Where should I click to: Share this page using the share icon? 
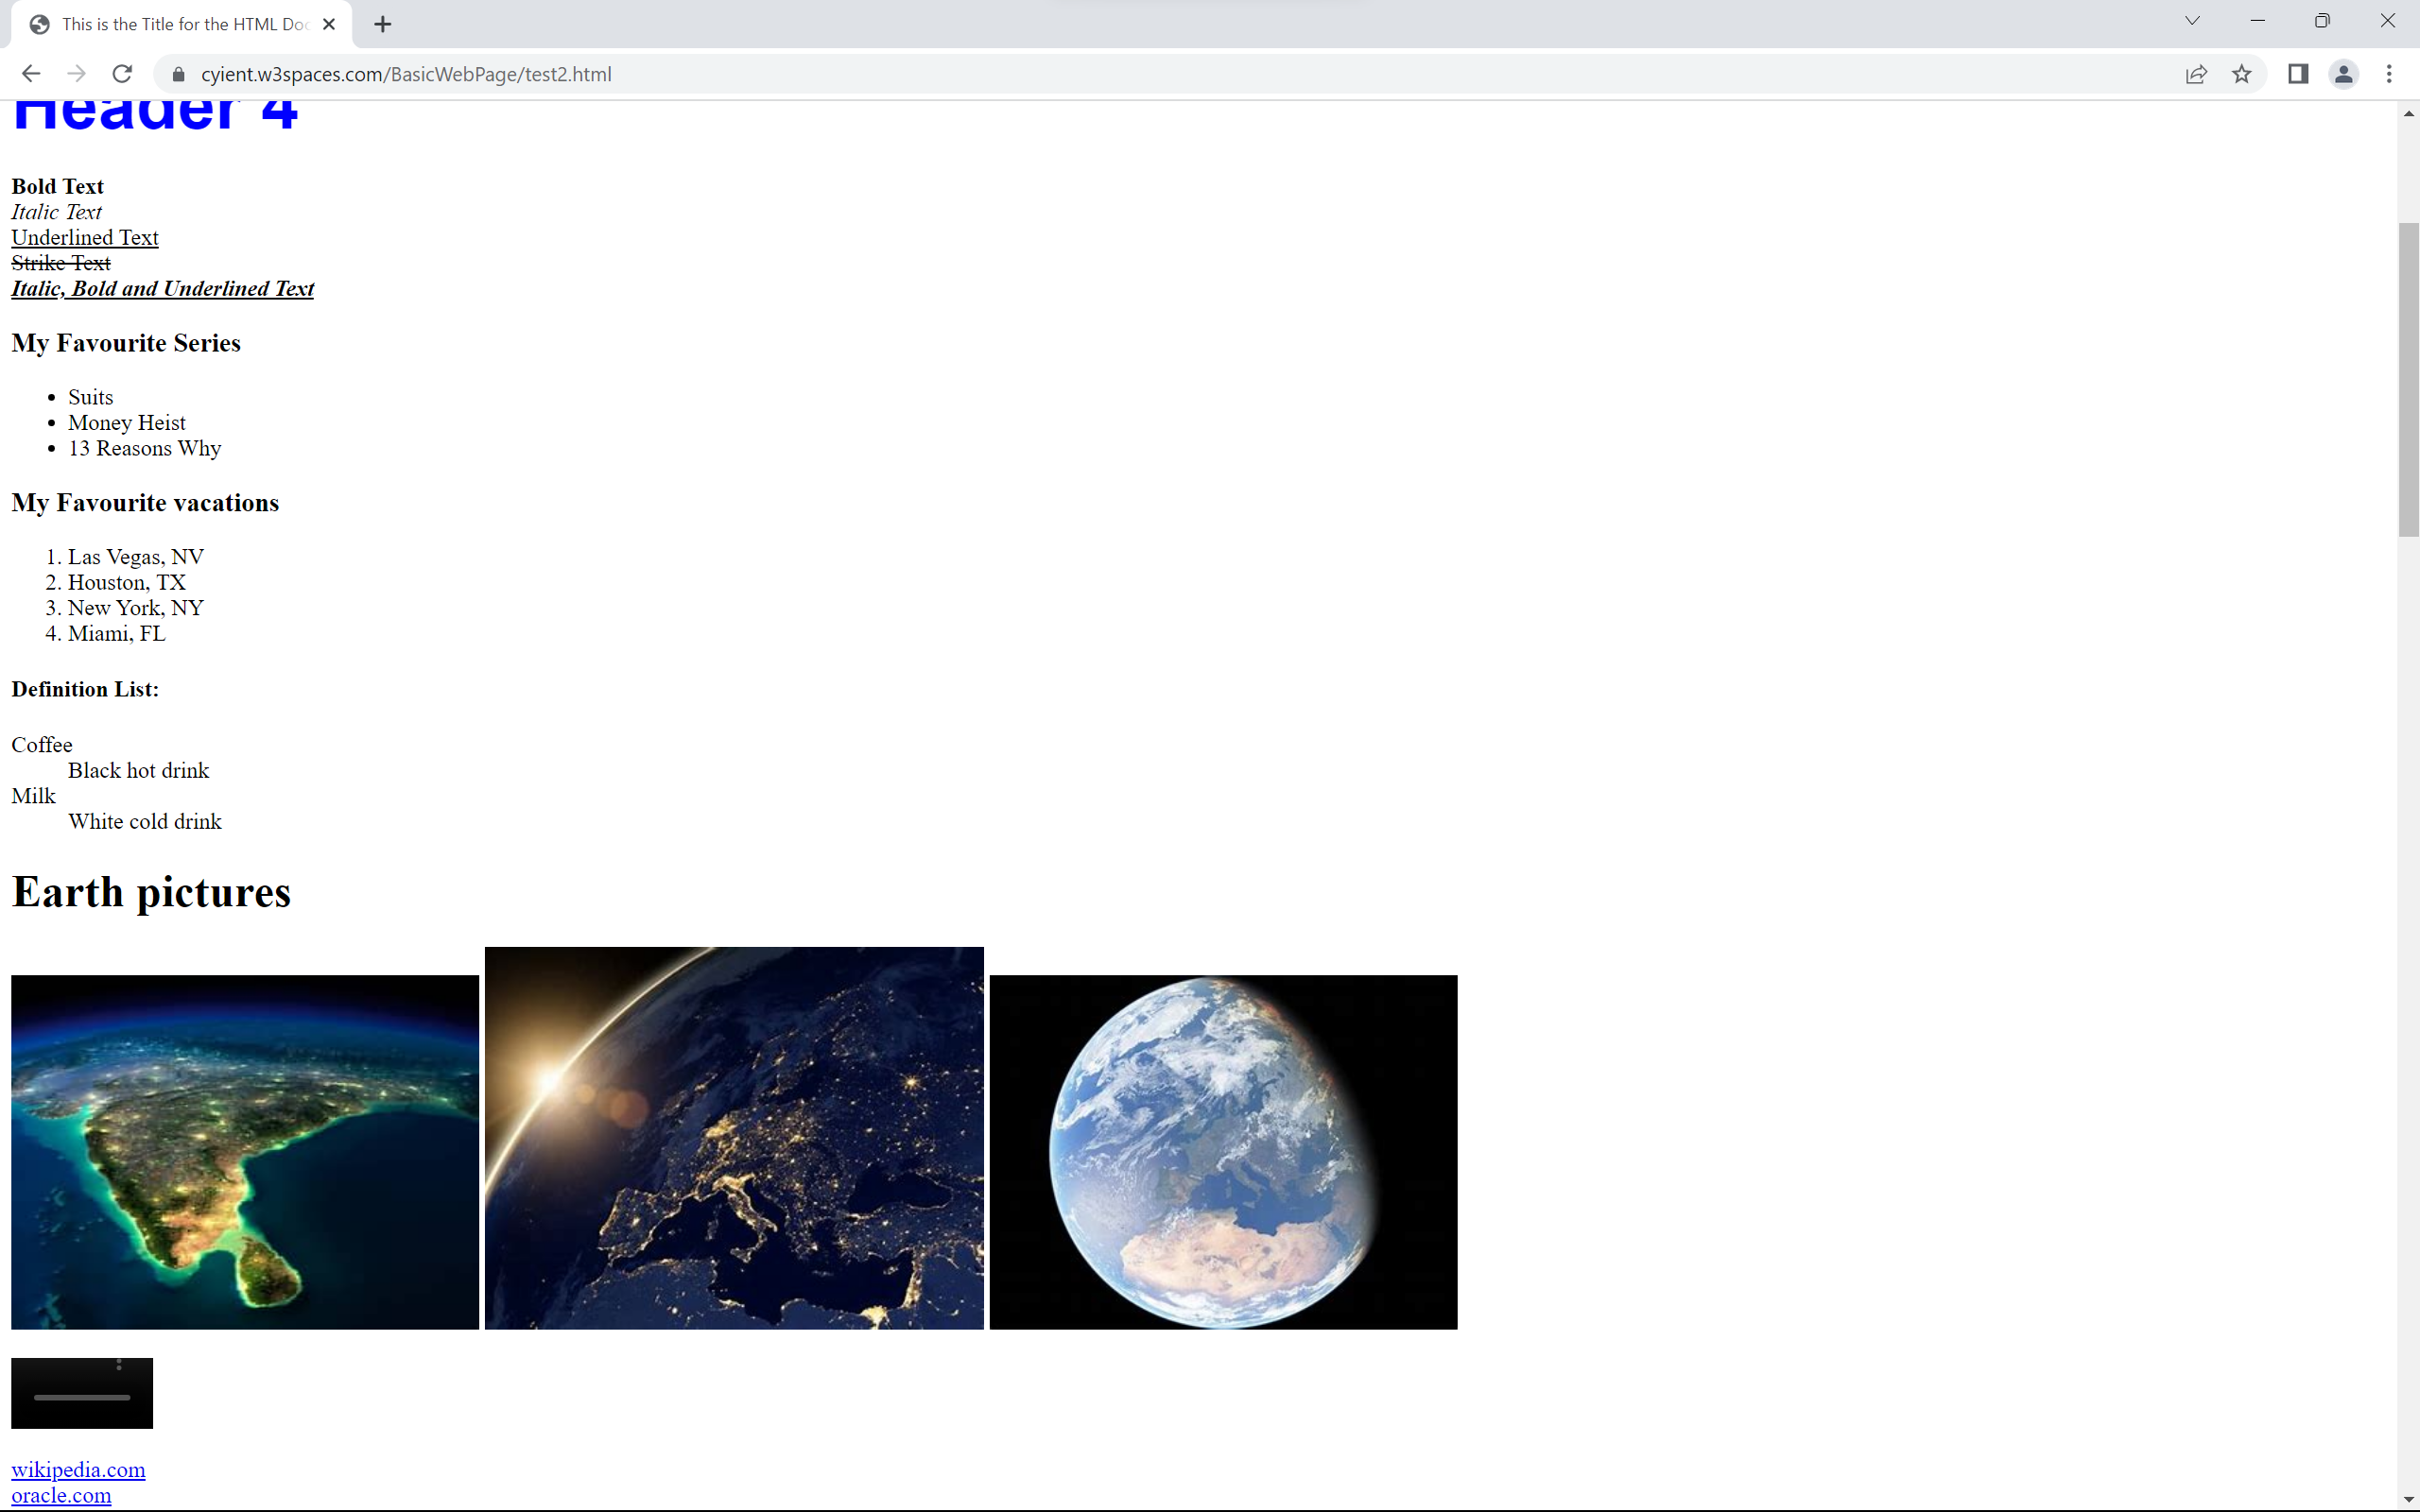[x=2196, y=74]
